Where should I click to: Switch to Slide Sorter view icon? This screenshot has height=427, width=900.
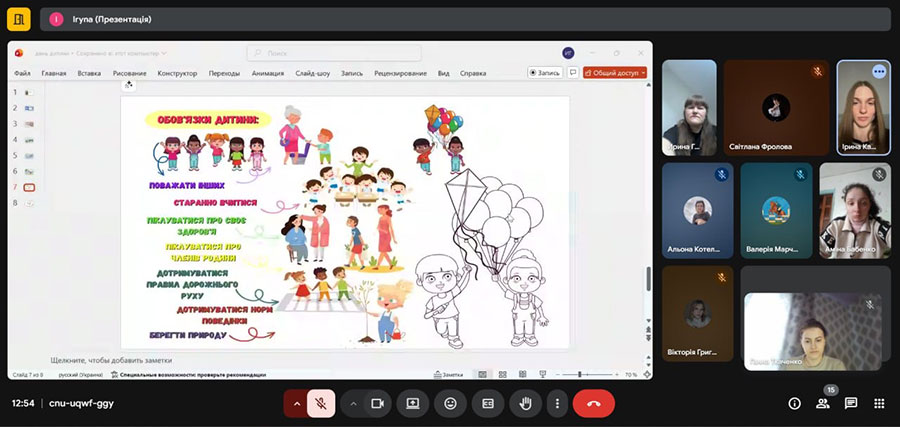(503, 375)
